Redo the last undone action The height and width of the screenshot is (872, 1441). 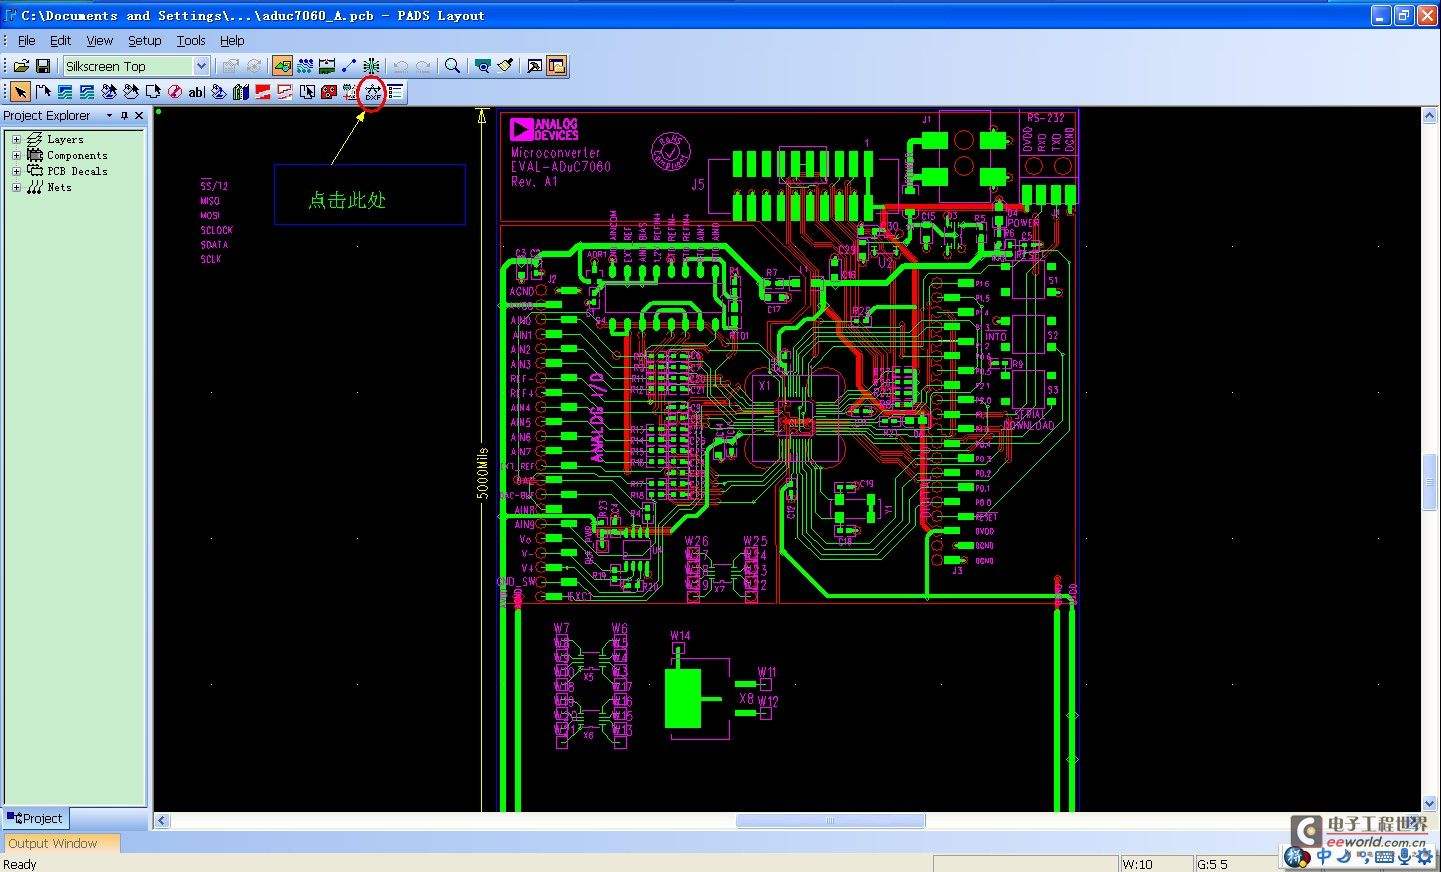pos(423,66)
